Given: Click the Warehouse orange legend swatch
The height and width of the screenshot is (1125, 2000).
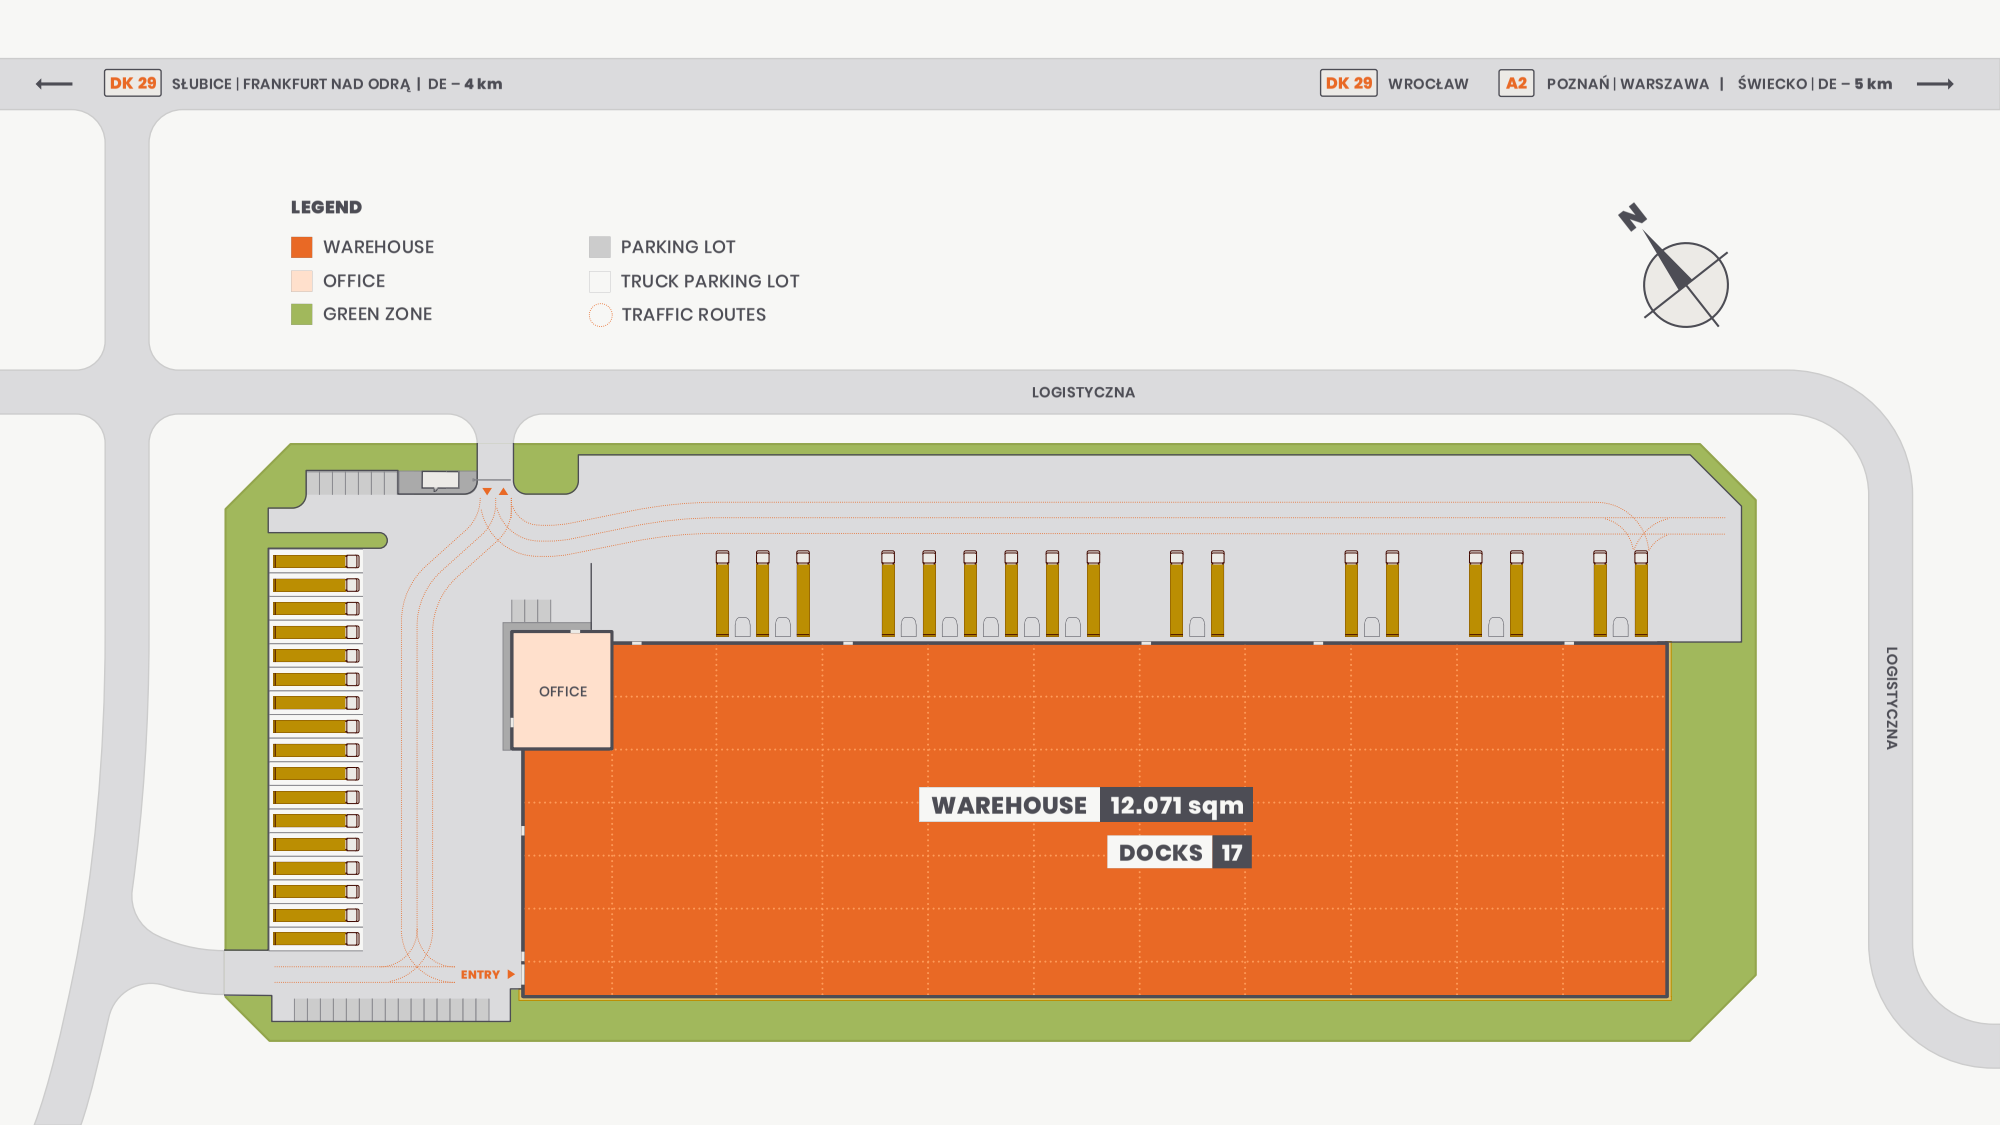Looking at the screenshot, I should (x=301, y=247).
